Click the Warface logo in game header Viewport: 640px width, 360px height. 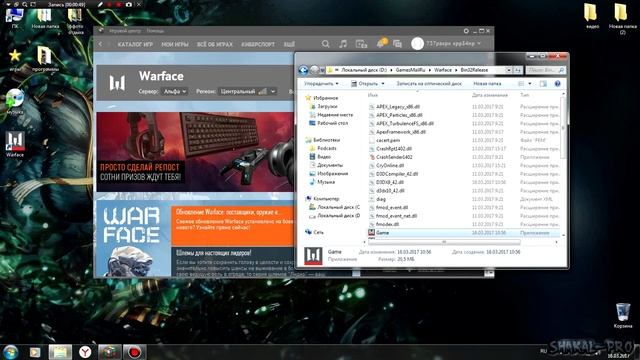point(117,82)
